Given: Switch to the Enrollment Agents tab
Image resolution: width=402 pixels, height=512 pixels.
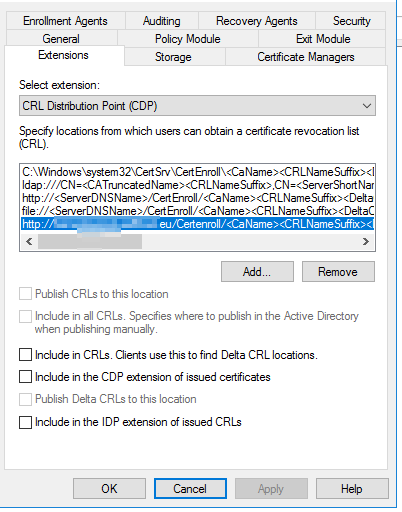Looking at the screenshot, I should point(65,21).
